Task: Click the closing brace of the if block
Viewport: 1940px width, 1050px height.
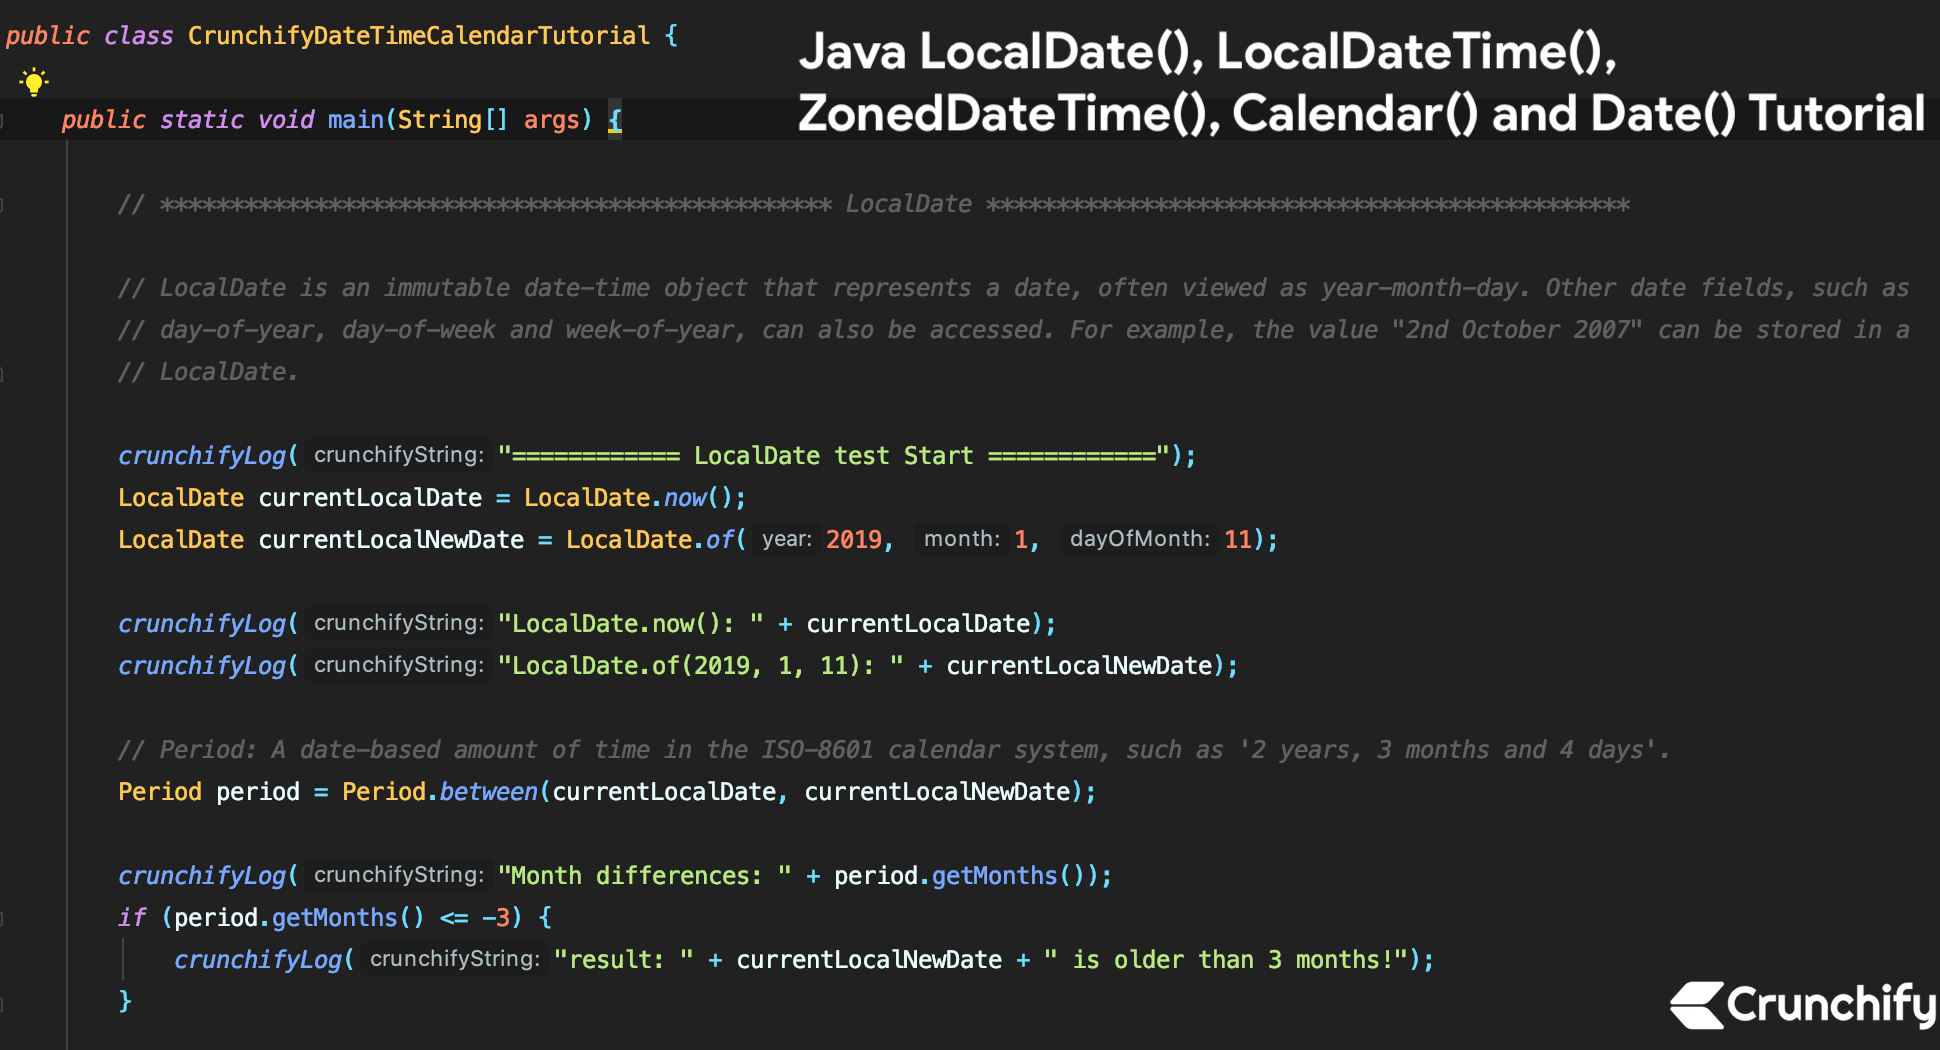Action: click(126, 1001)
